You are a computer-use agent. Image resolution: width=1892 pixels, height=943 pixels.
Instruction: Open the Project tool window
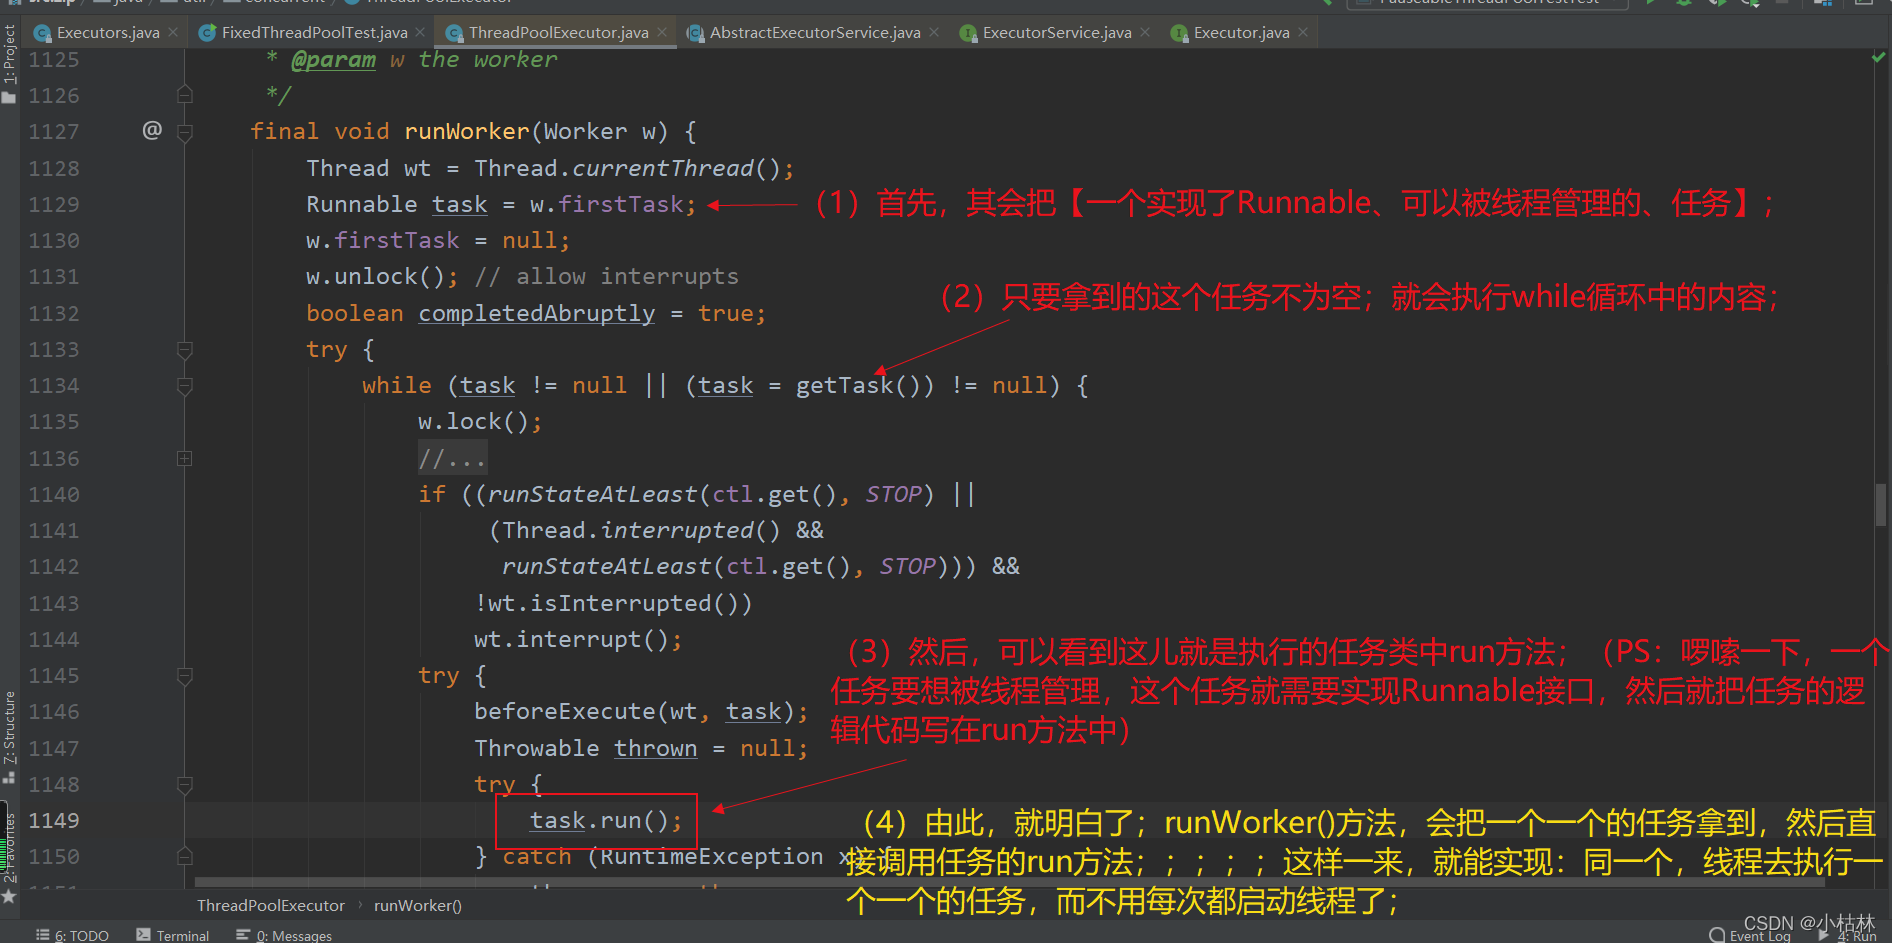9,62
